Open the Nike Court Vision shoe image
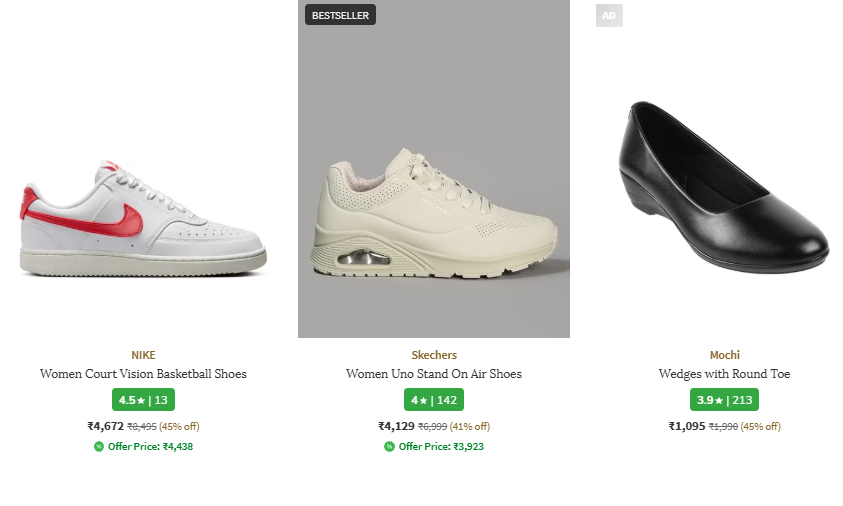The image size is (843, 506). 143,216
